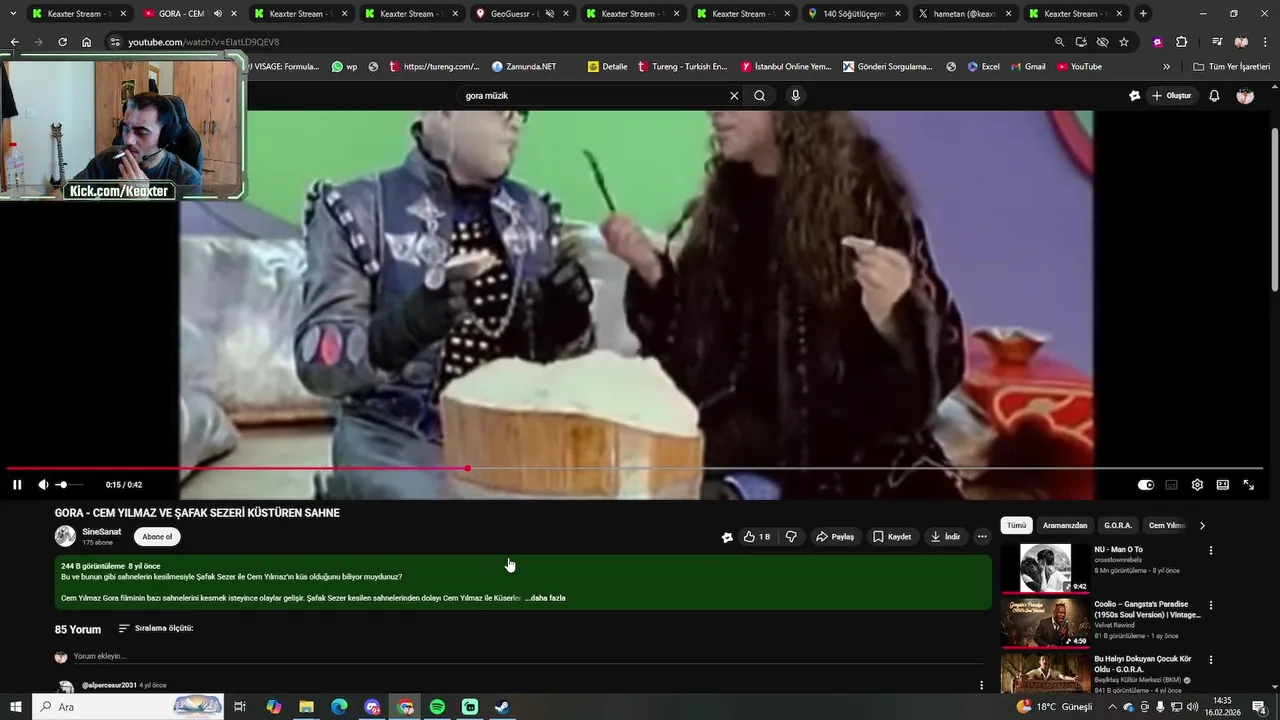Select the G.O.R.A. filter chip
1280x720 pixels.
[1118, 526]
